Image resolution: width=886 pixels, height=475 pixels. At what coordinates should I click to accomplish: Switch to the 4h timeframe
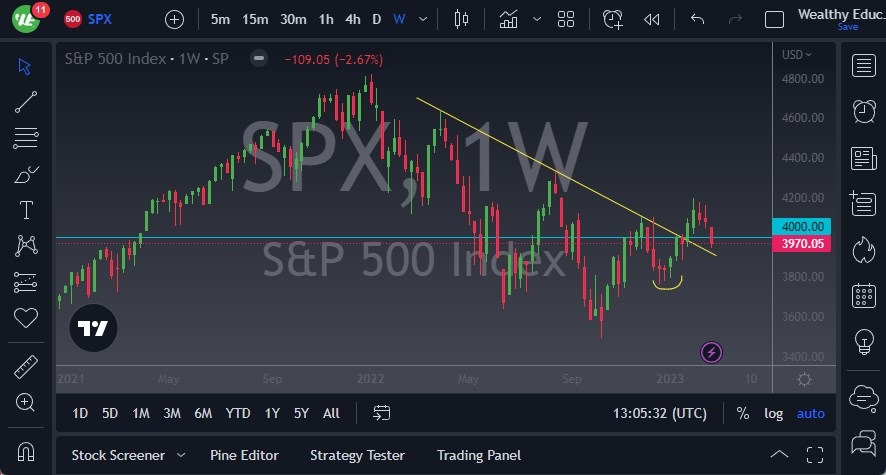[352, 19]
